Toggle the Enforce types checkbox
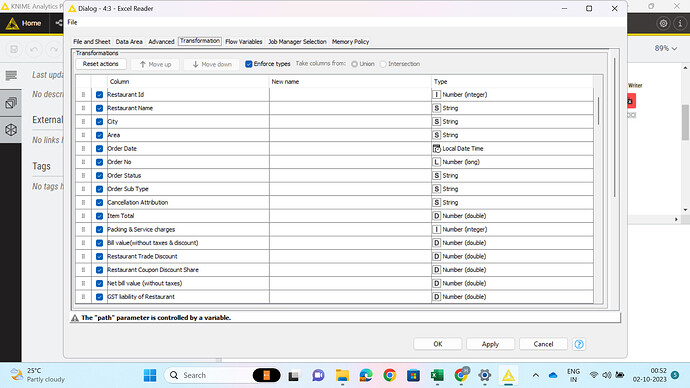 [x=249, y=64]
